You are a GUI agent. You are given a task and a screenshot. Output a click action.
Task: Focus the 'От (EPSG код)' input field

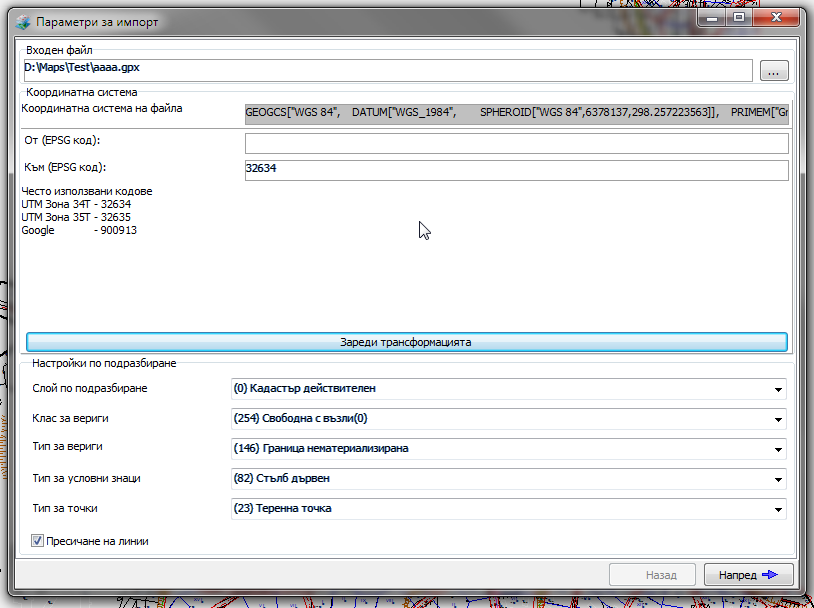[x=516, y=144]
